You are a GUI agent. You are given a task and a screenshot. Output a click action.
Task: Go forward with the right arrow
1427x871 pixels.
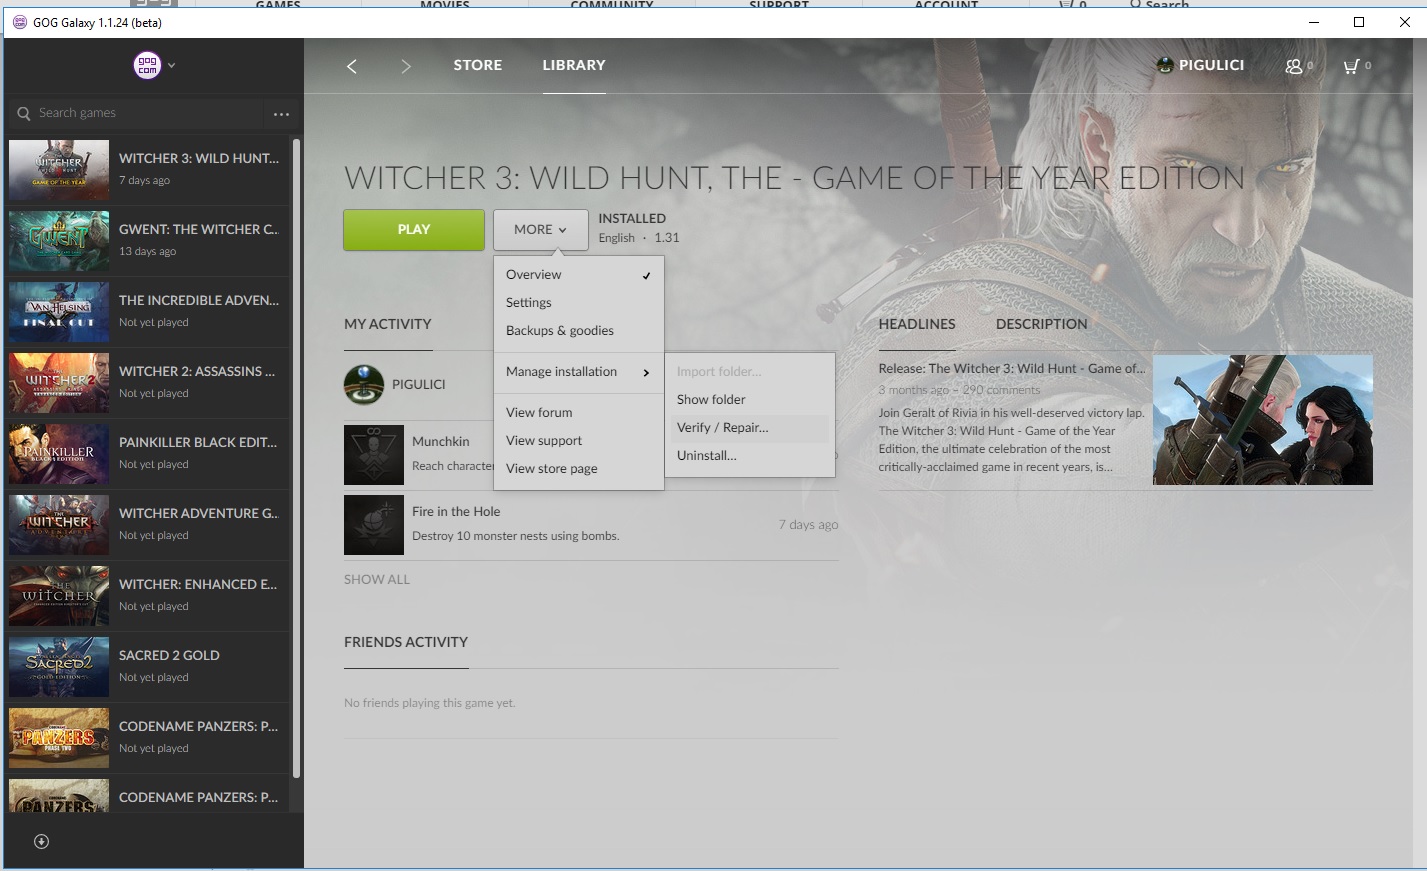point(405,66)
